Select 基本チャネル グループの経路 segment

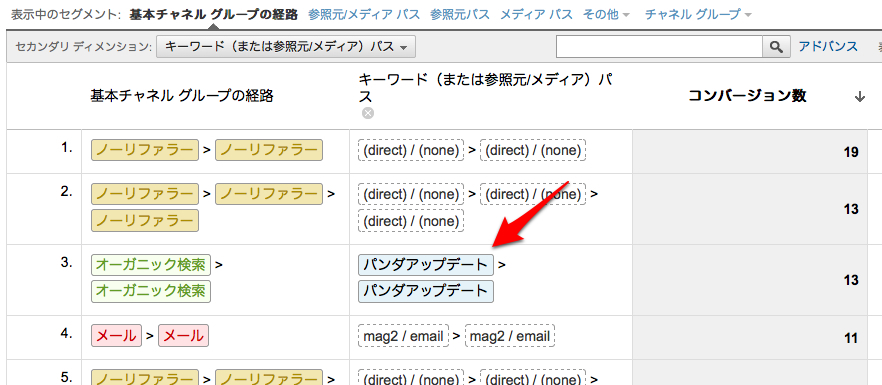tap(214, 15)
